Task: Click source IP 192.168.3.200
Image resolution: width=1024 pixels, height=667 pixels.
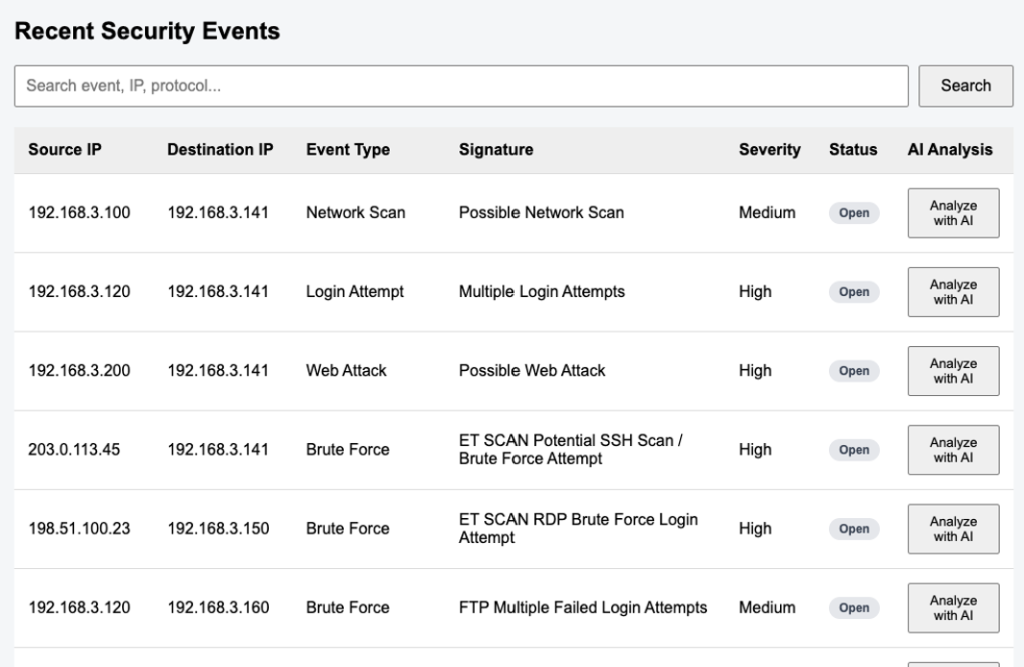Action: click(x=79, y=371)
